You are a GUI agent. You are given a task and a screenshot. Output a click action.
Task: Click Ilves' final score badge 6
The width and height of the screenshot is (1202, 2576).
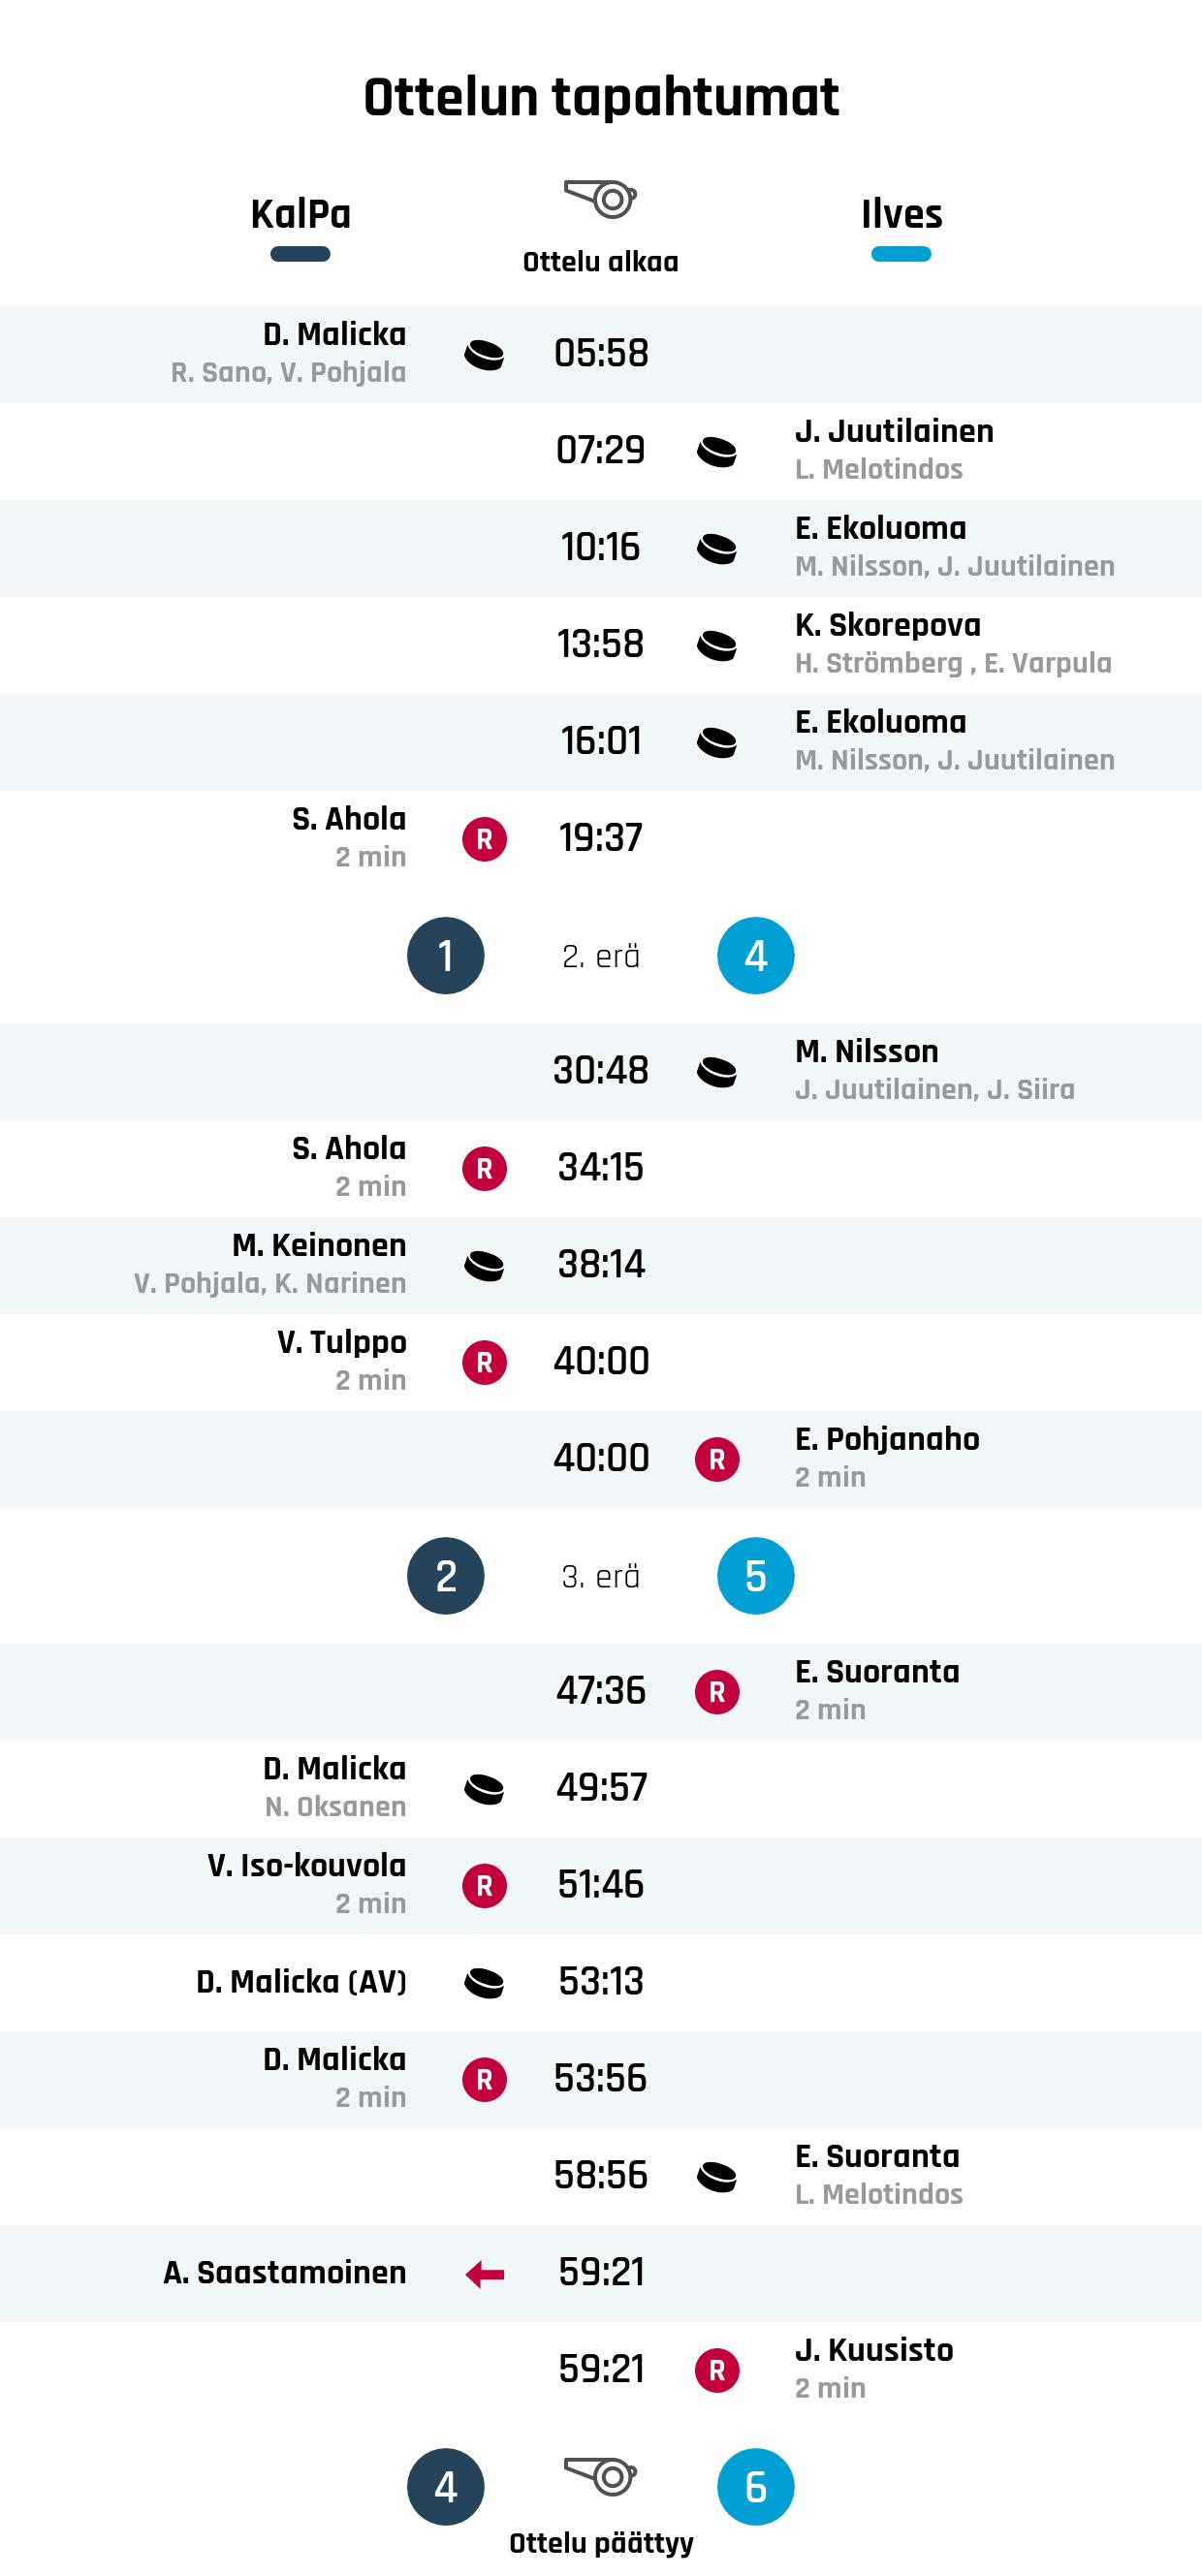pyautogui.click(x=756, y=2487)
